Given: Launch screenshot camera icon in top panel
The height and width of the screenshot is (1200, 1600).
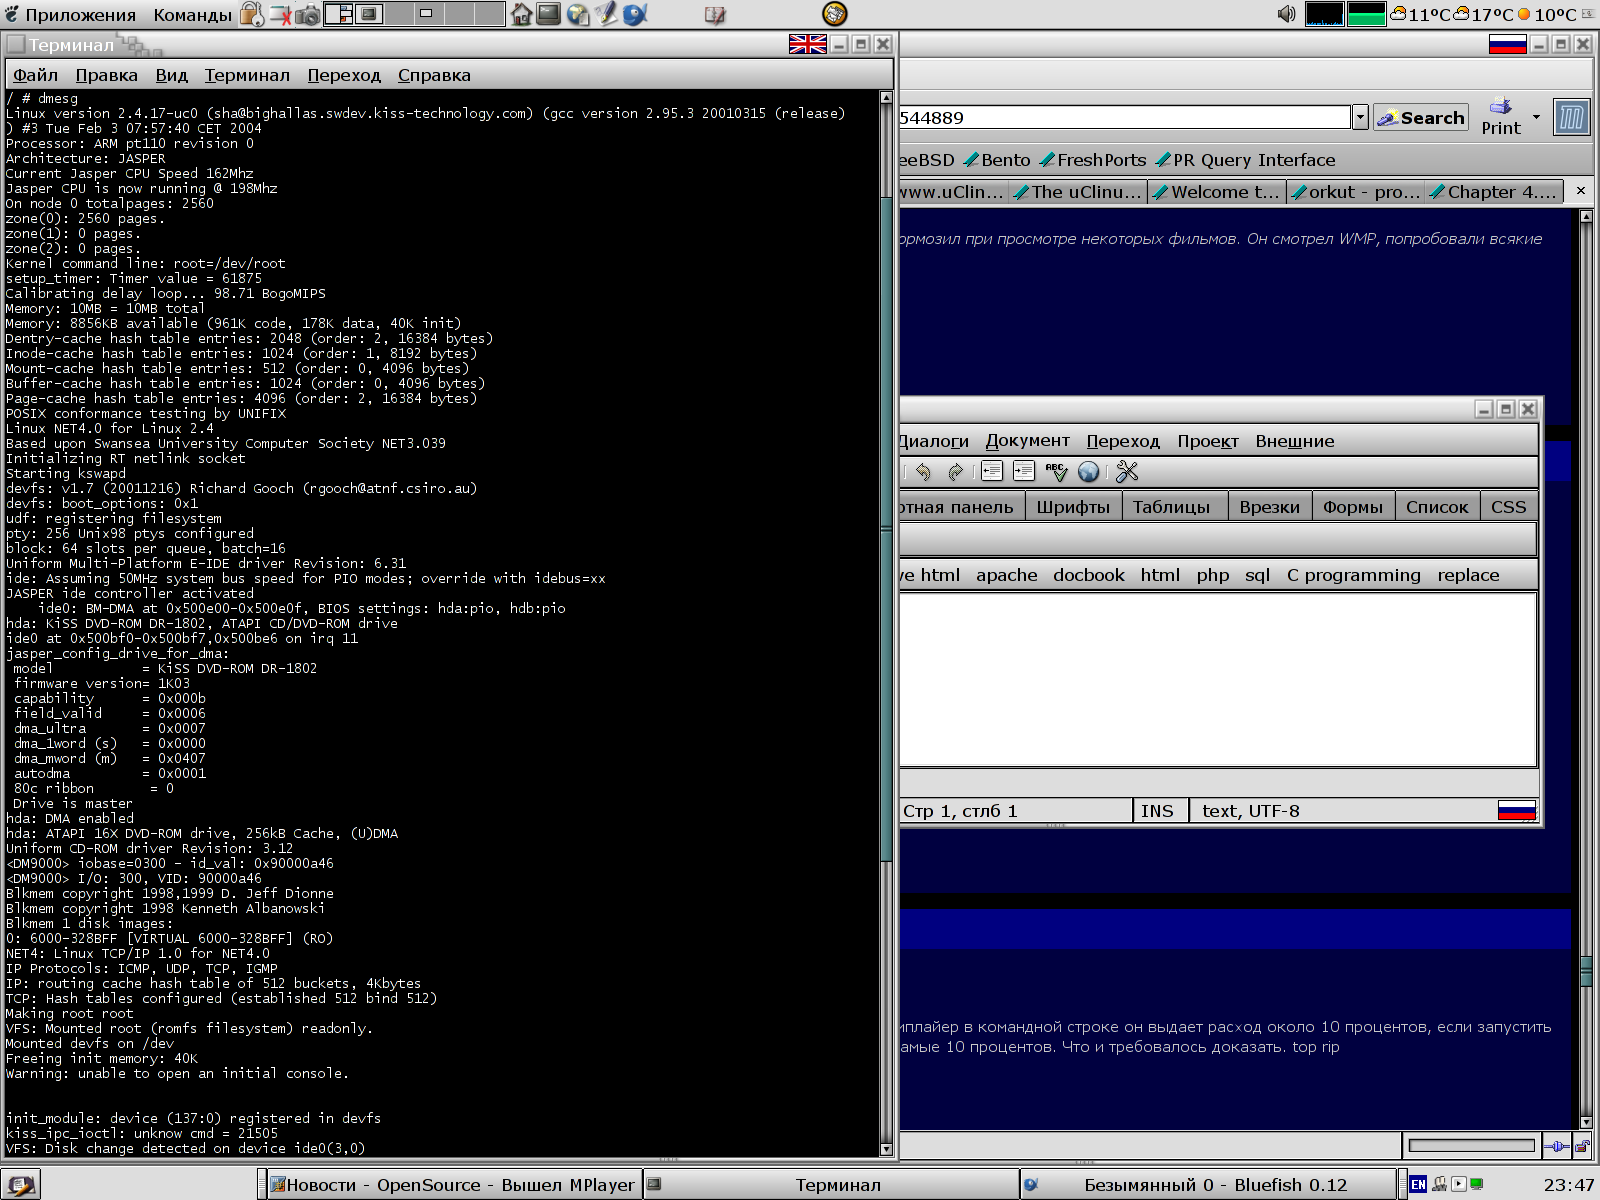Looking at the screenshot, I should [308, 14].
